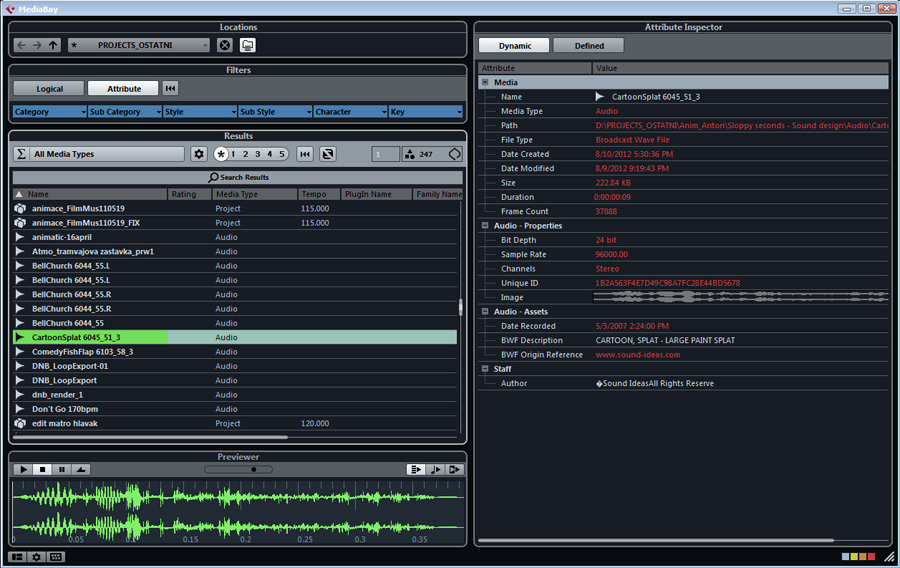Open the window layout setup
900x568 pixels.
[17, 557]
